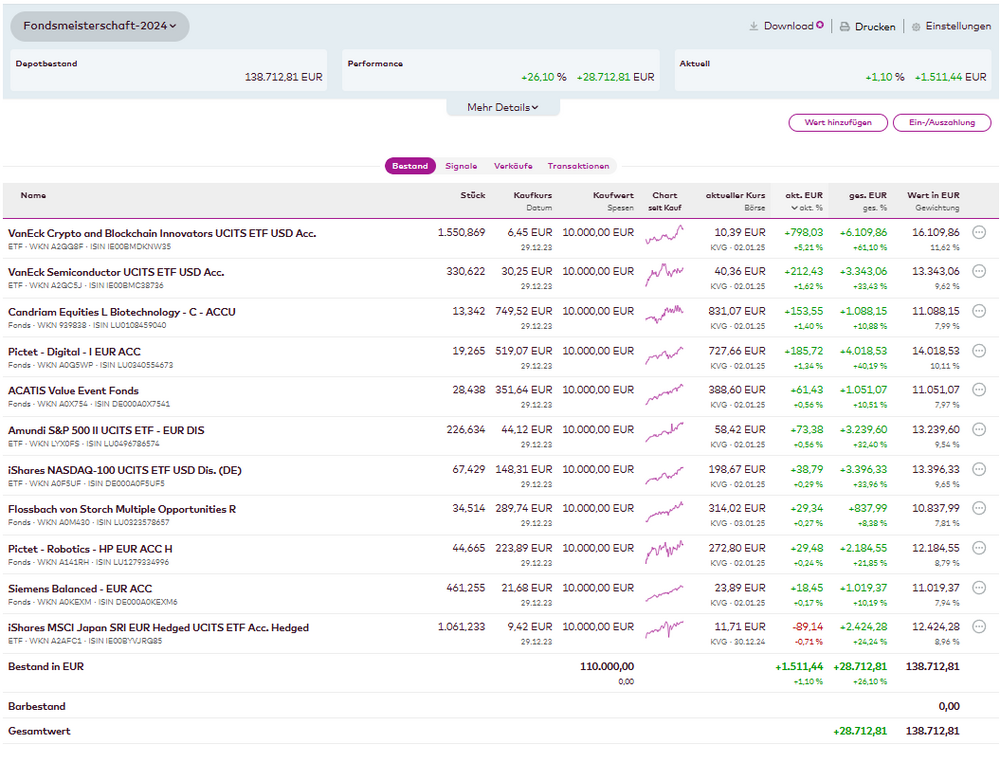Image resolution: width=1000 pixels, height=762 pixels.
Task: Switch to the Signale tab
Action: click(461, 166)
